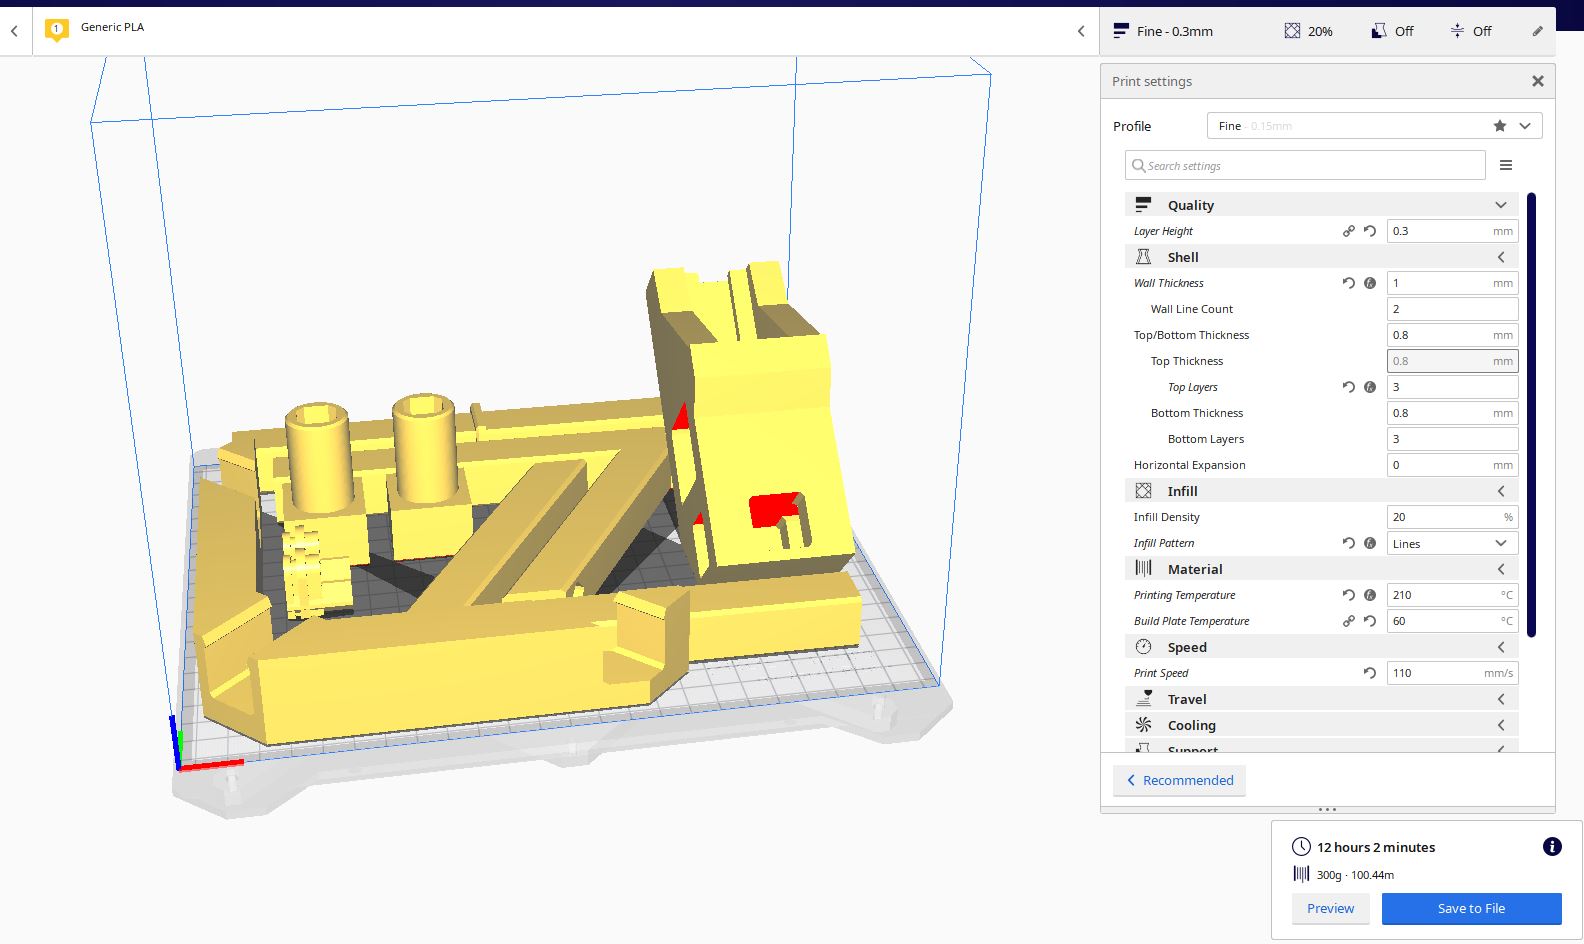
Task: Edit the Wall Thickness value field
Action: coord(1452,283)
